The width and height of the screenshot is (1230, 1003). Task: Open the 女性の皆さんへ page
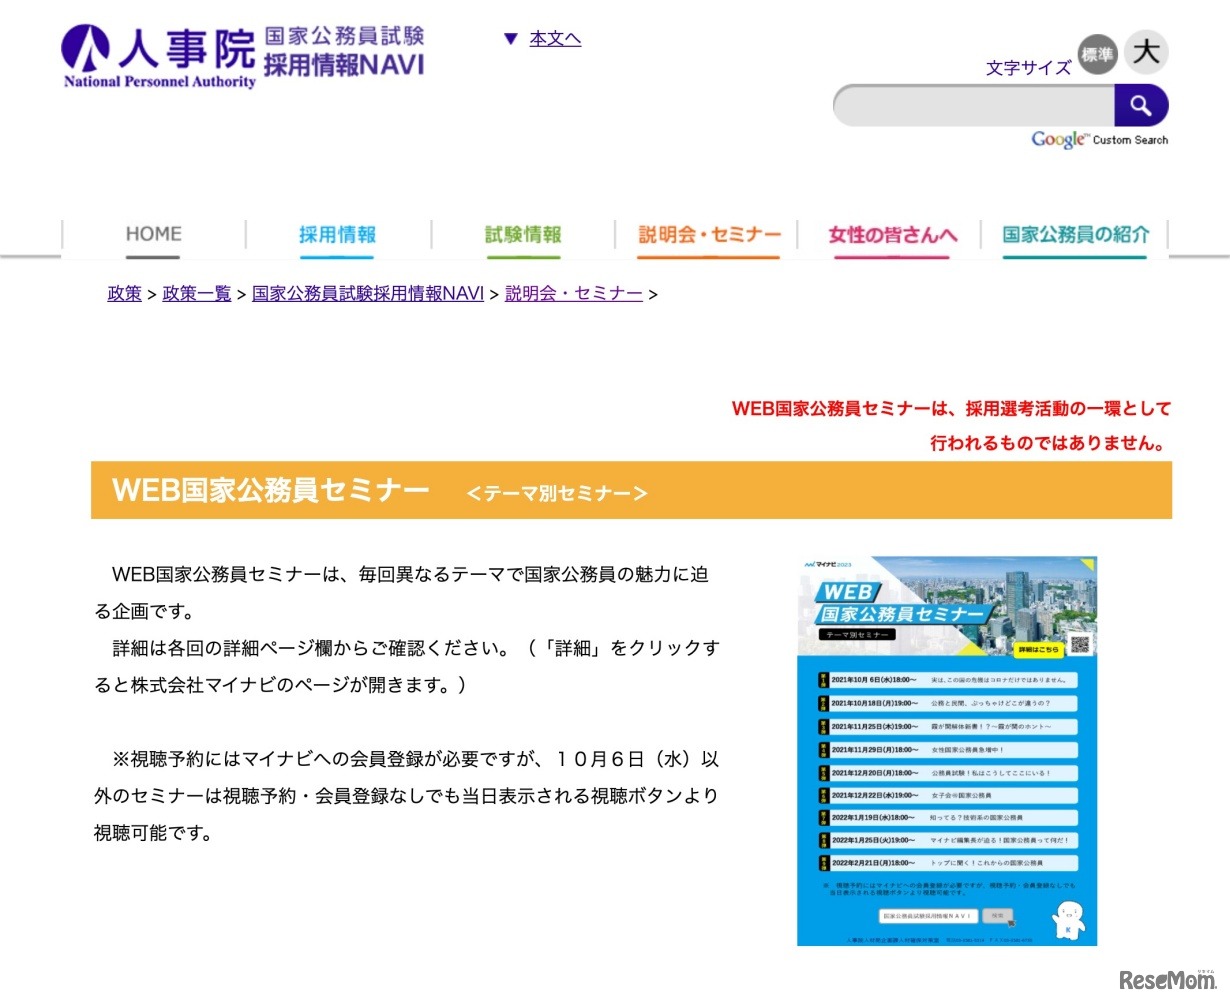click(891, 234)
